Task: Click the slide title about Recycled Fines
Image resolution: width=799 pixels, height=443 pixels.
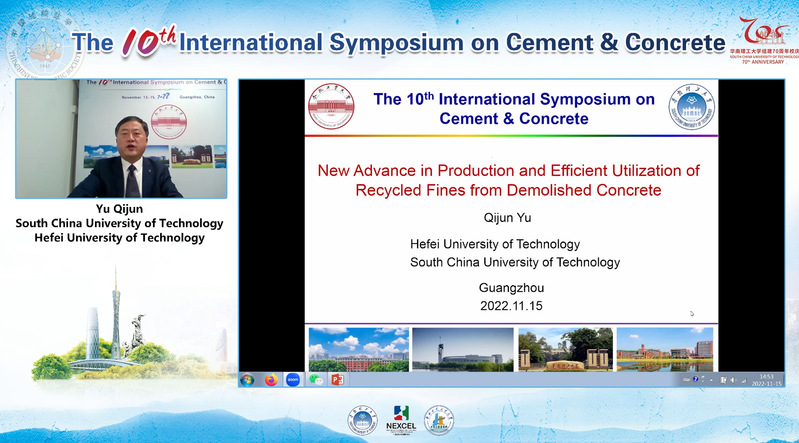Action: pos(509,180)
